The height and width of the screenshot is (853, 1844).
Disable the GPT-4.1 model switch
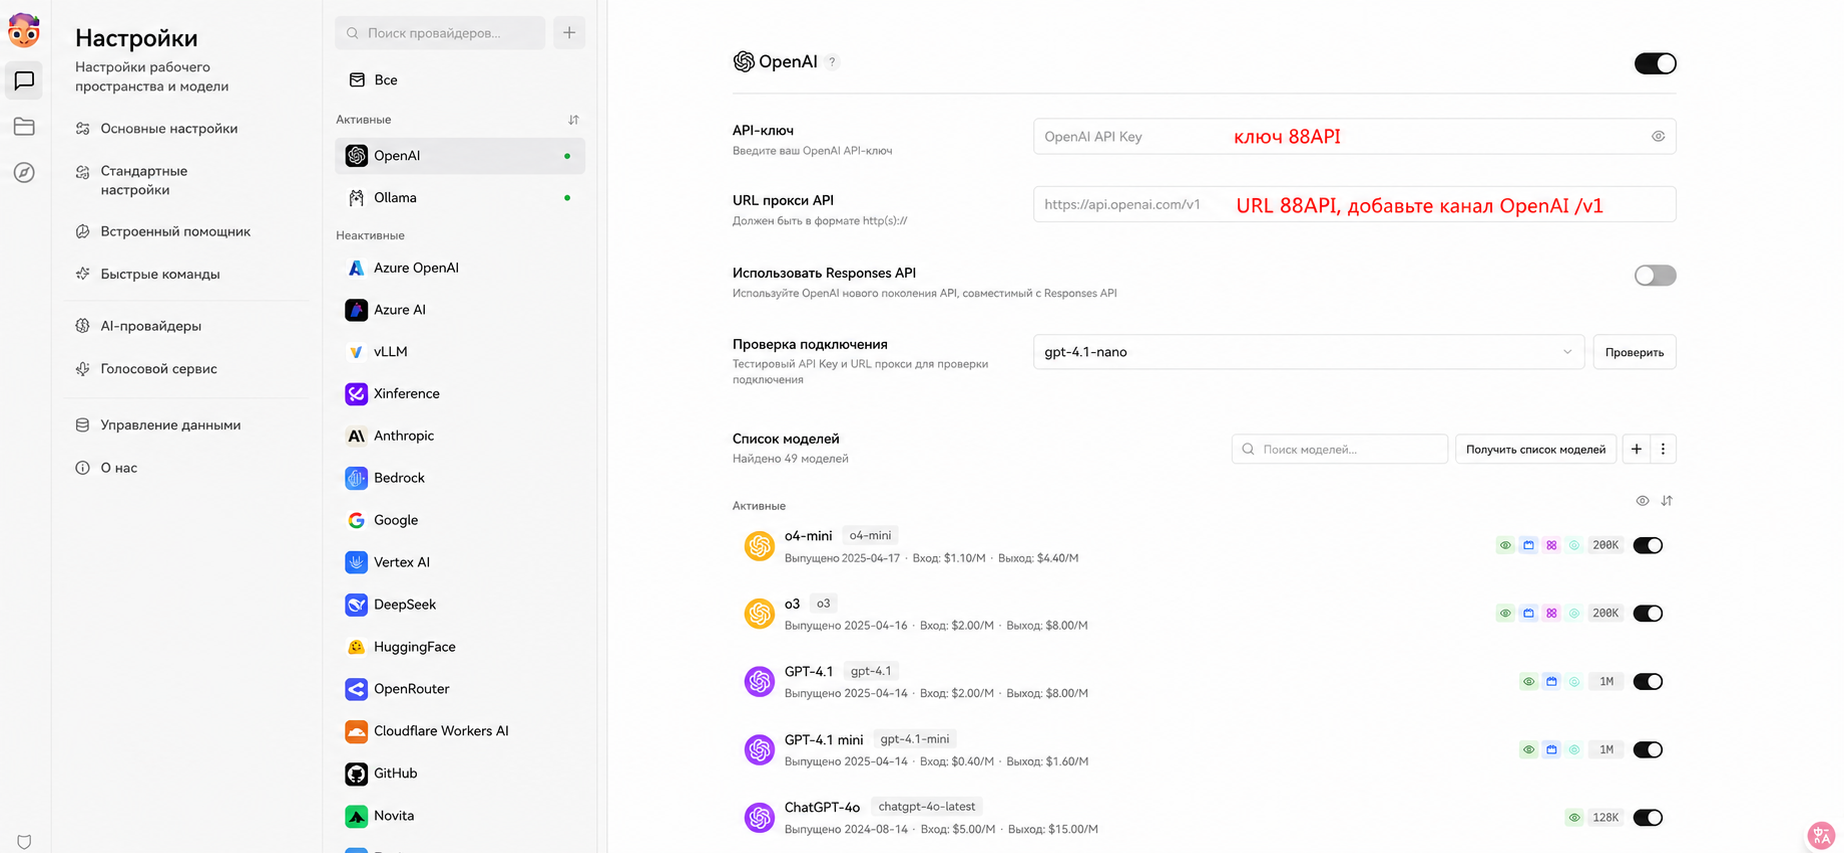click(1648, 681)
